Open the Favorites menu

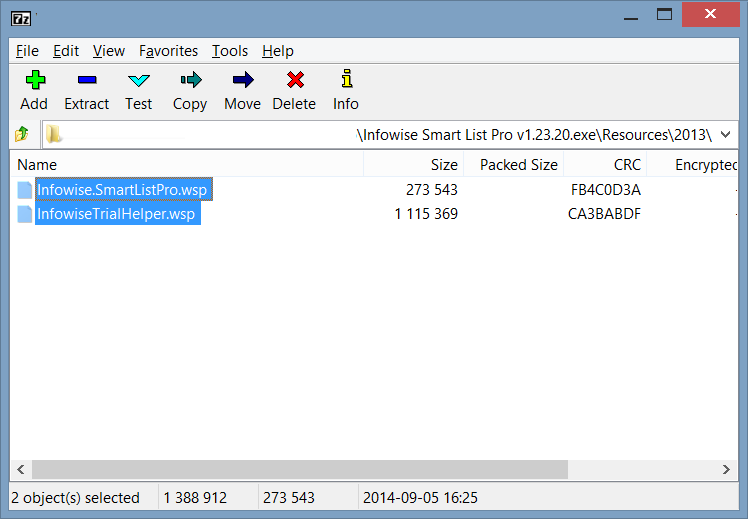pos(168,51)
